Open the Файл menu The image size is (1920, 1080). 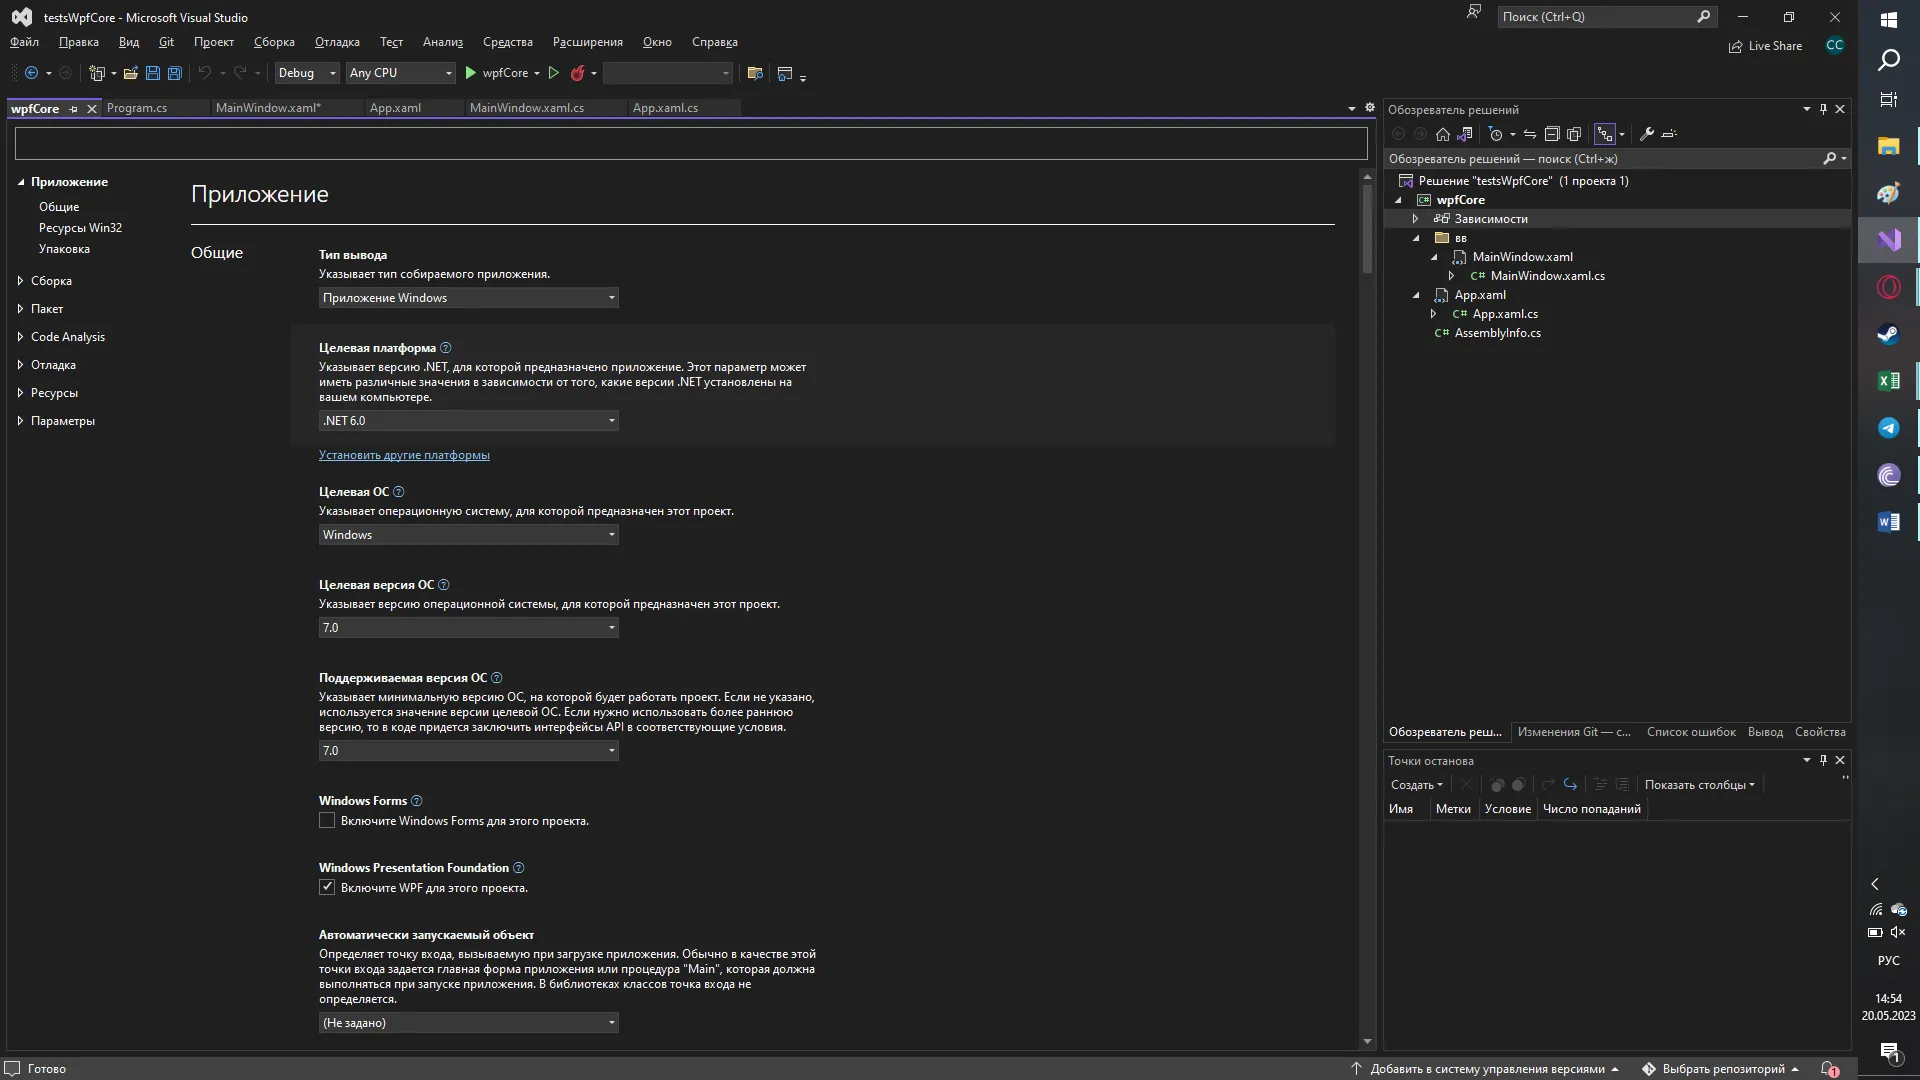(x=24, y=42)
